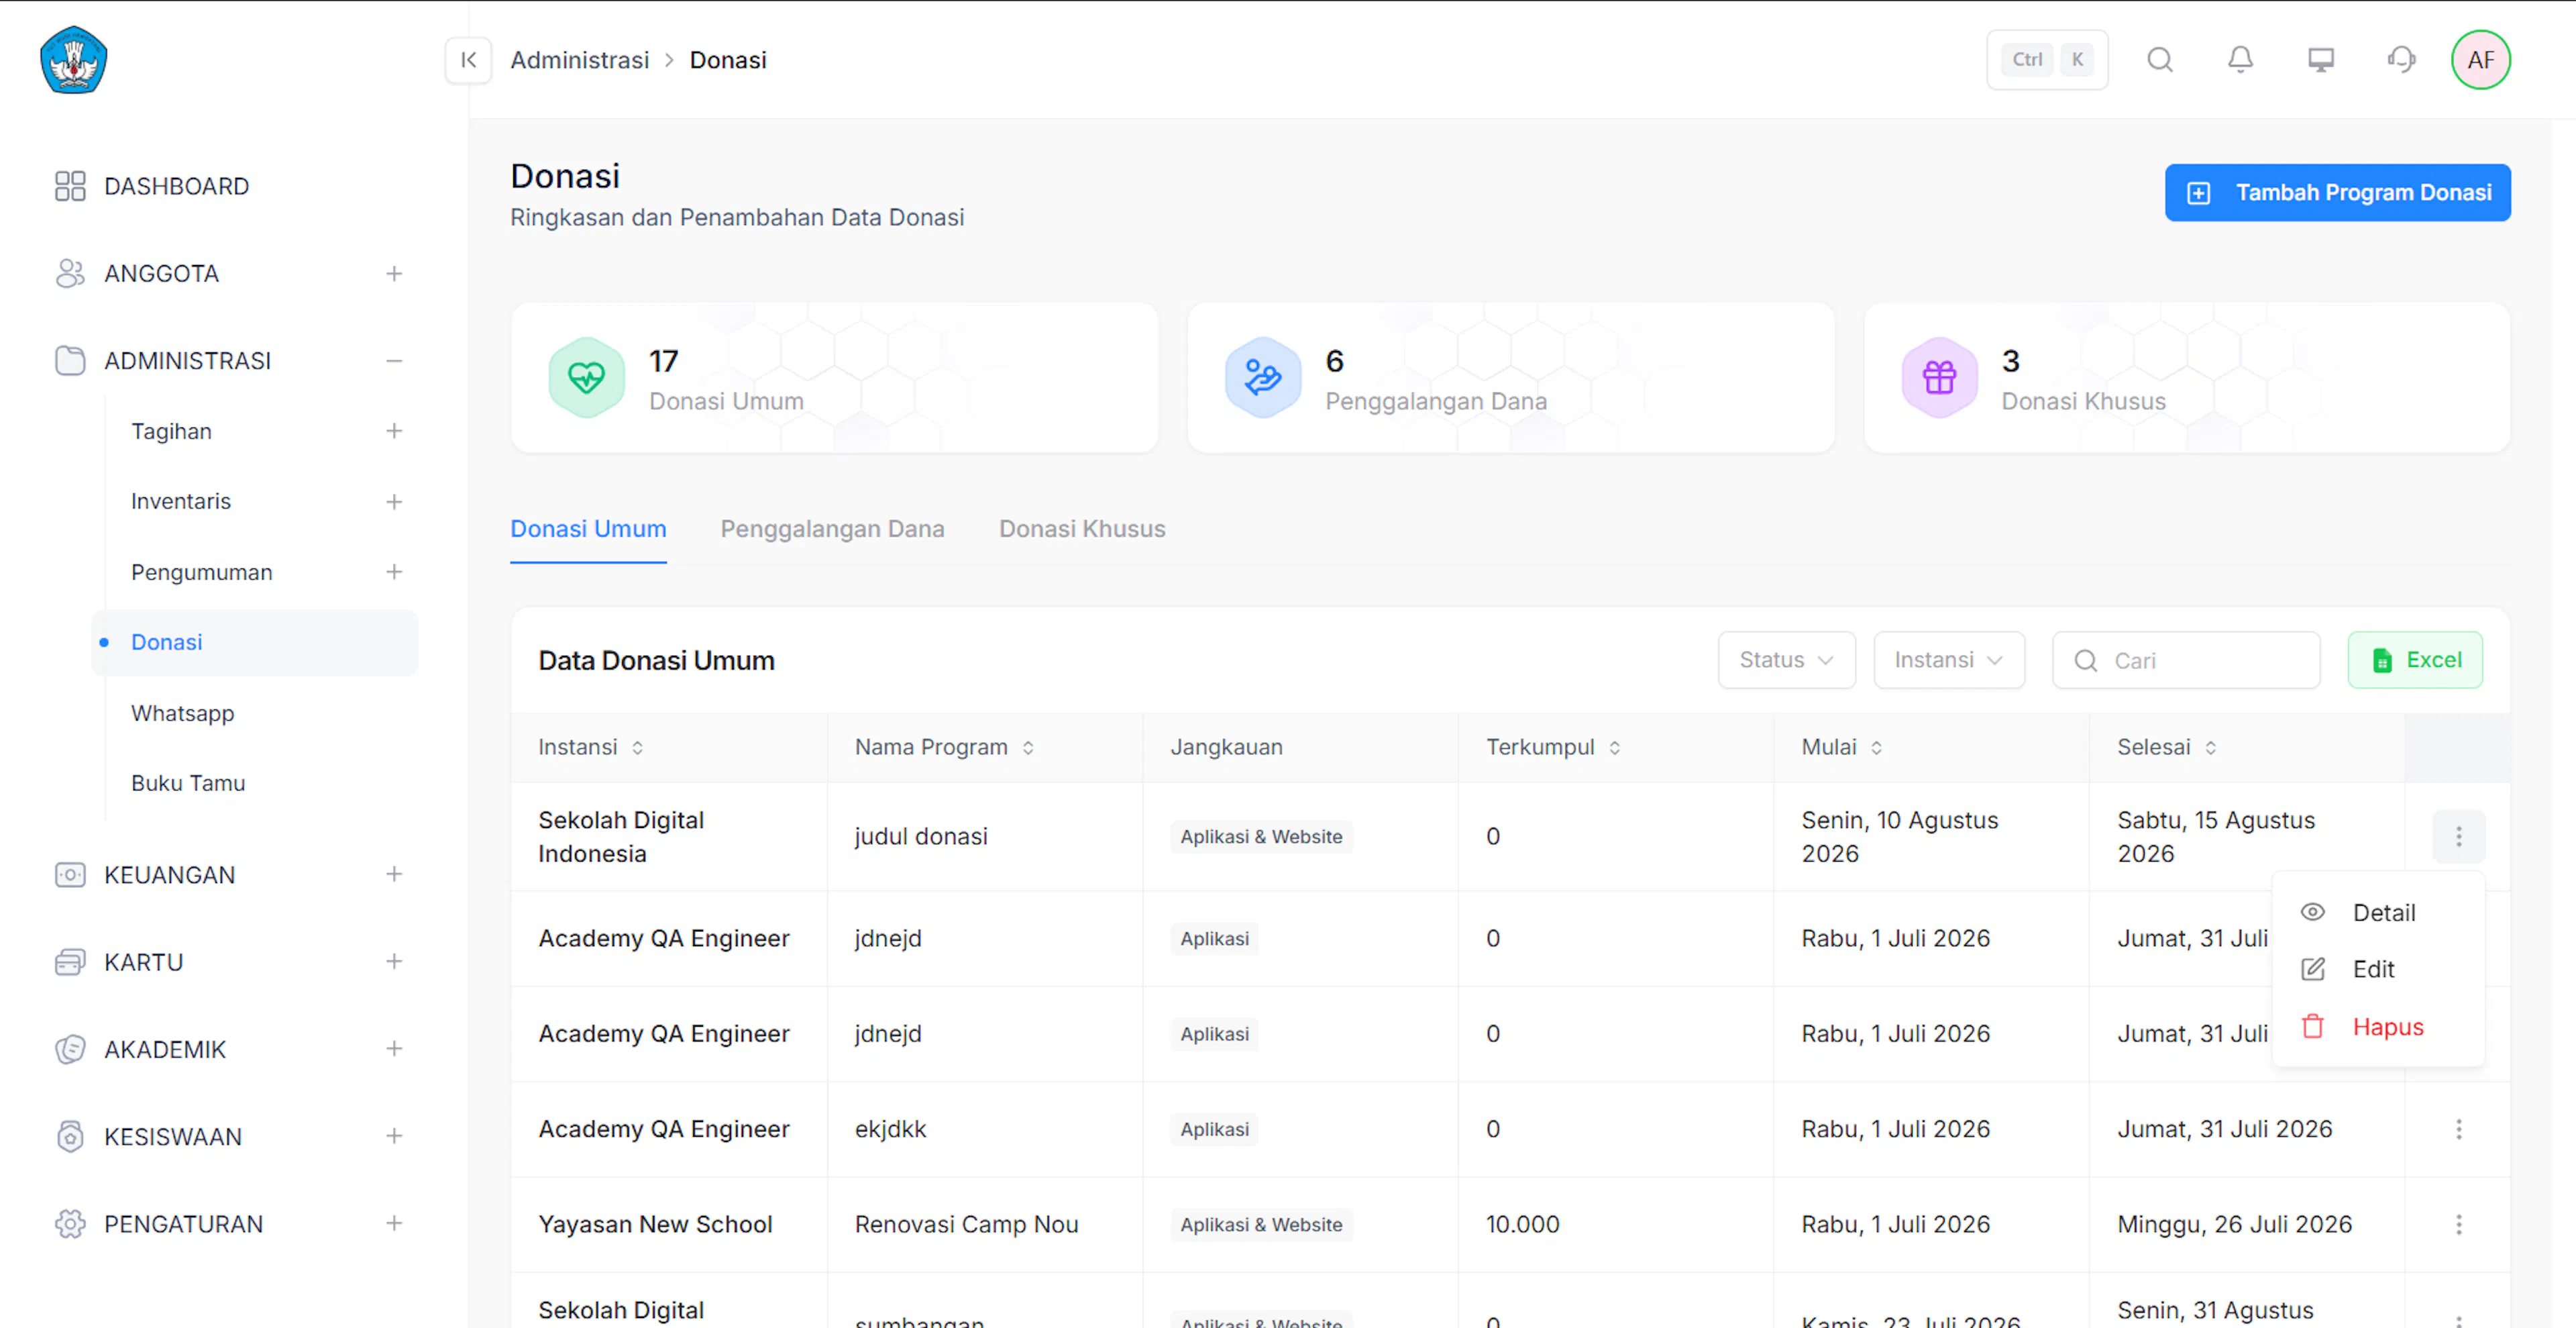Choose Edit from the row menu
2576x1328 pixels.
click(2378, 969)
